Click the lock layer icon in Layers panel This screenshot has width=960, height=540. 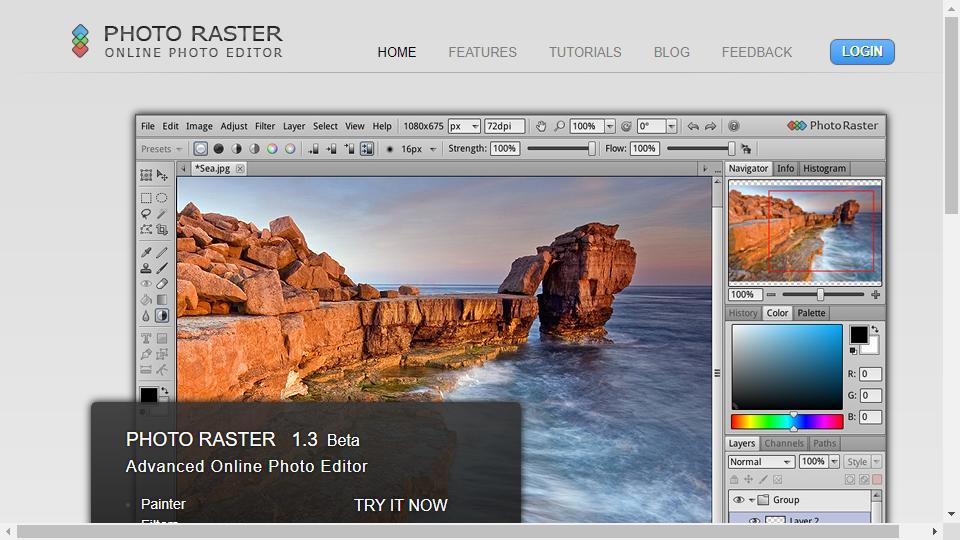click(734, 479)
